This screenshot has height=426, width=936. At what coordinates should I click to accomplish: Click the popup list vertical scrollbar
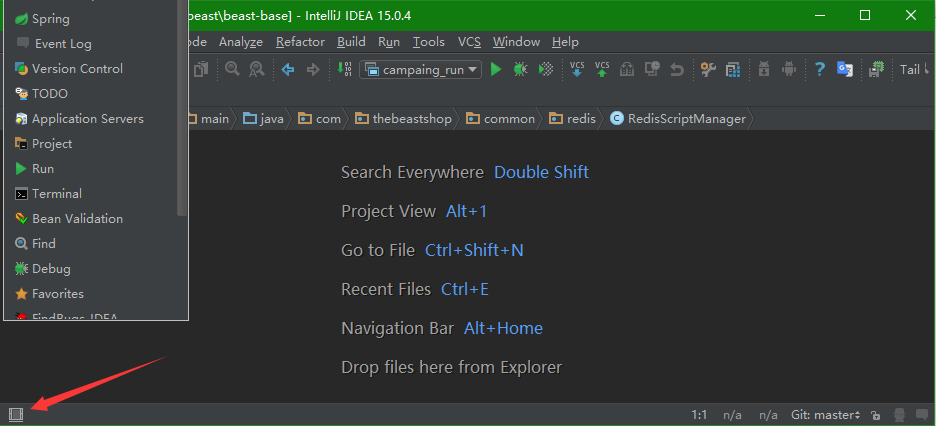click(x=182, y=107)
